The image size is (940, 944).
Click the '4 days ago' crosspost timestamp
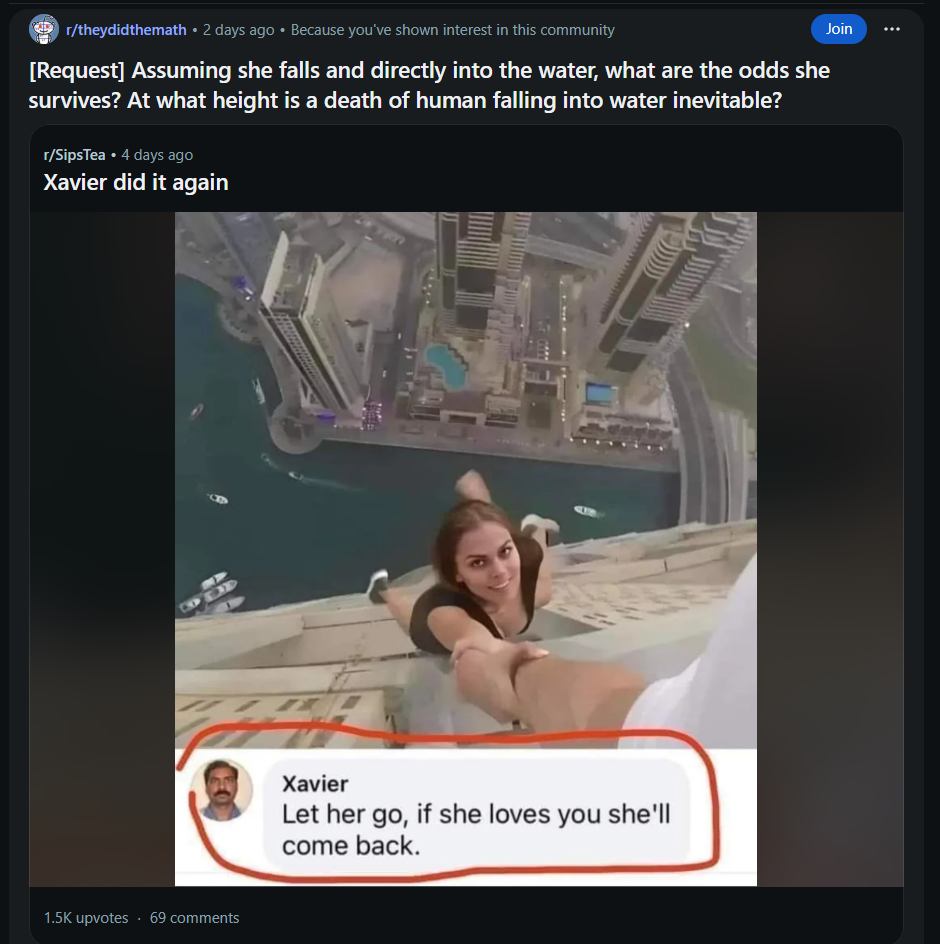point(157,155)
